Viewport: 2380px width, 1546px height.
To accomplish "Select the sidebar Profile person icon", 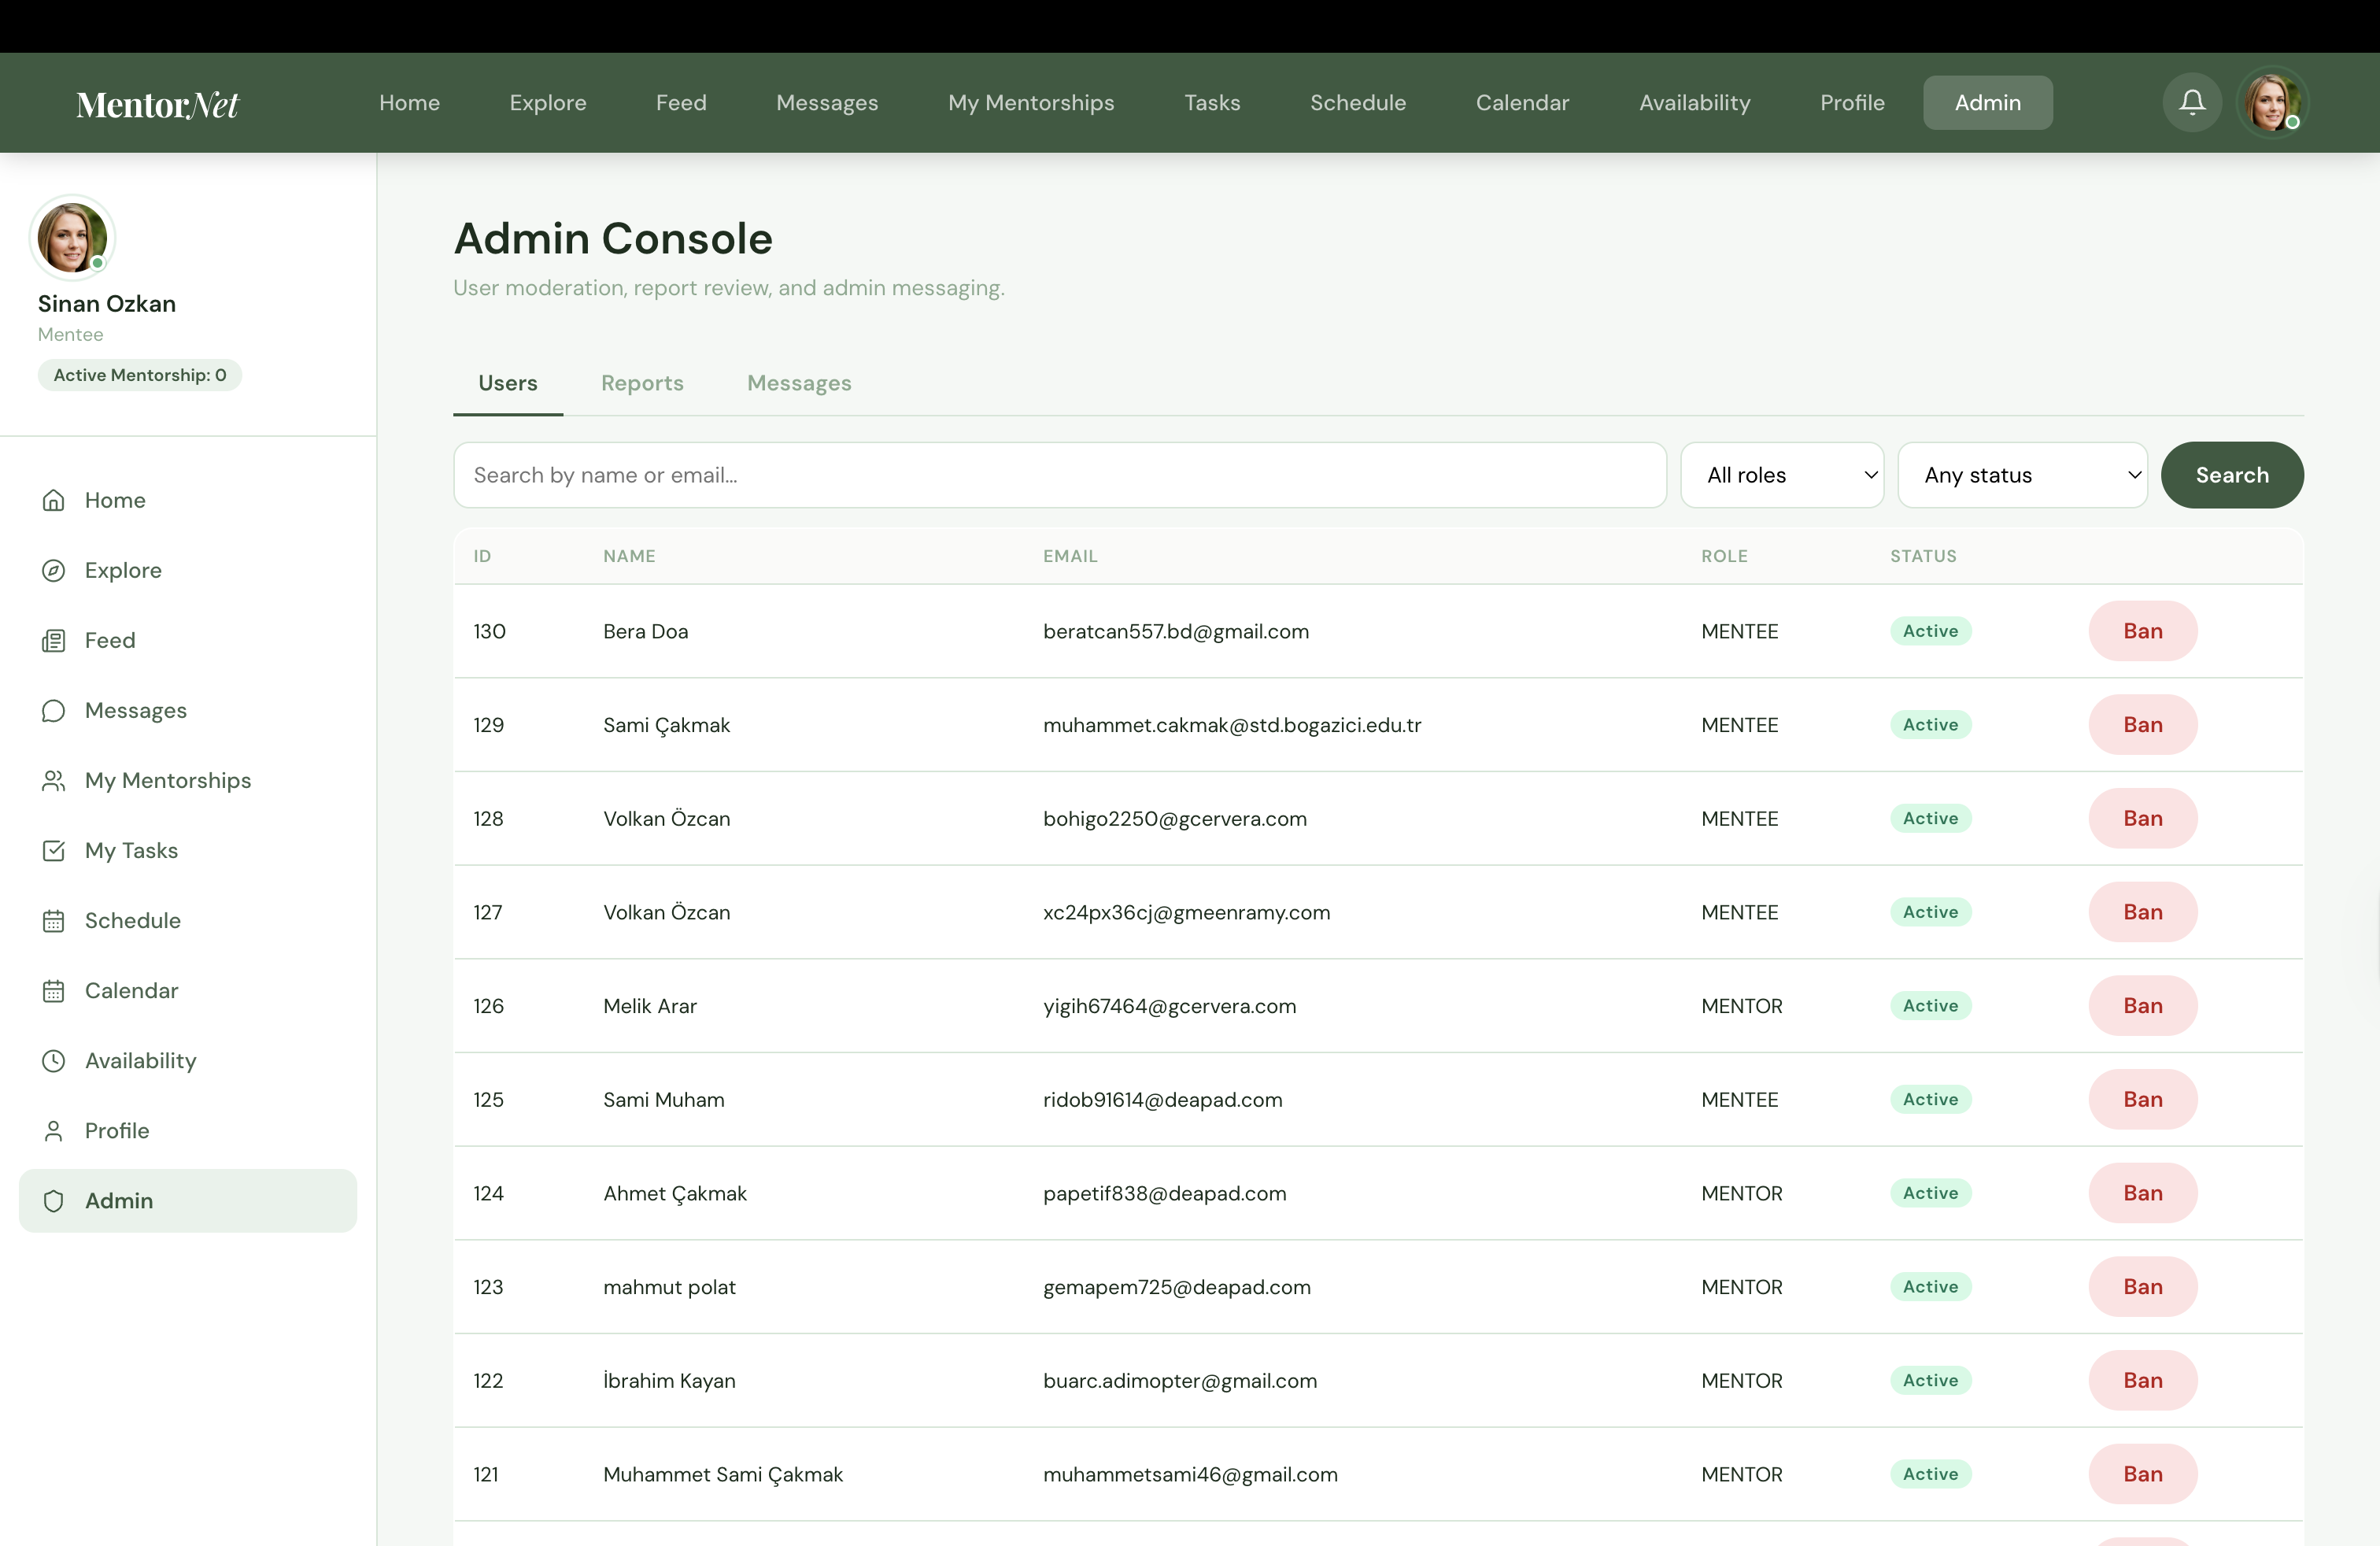I will point(54,1130).
